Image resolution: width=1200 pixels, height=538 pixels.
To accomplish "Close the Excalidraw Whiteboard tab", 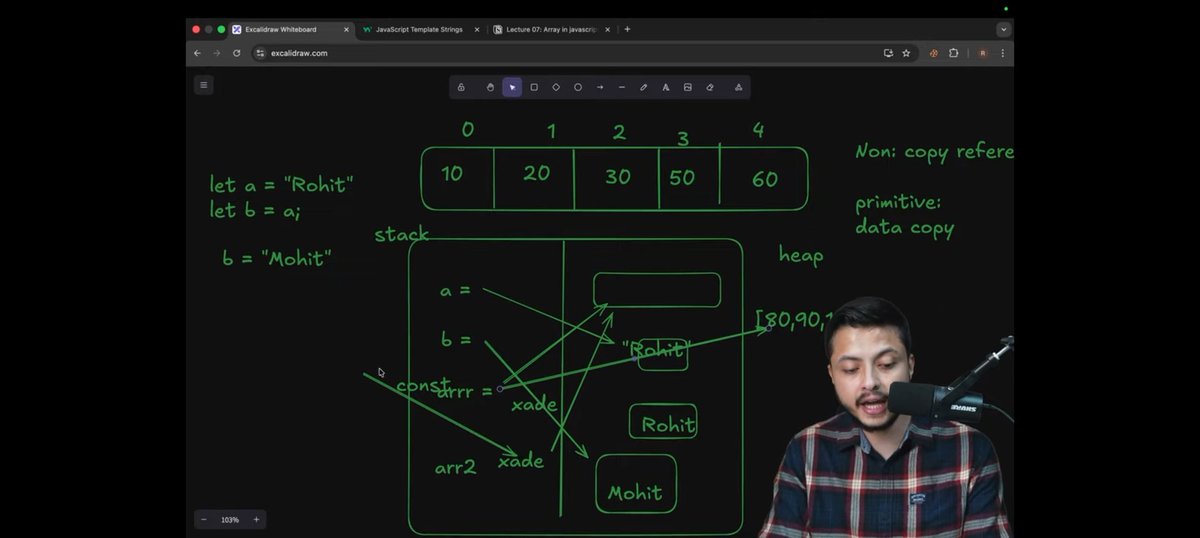I will (345, 30).
